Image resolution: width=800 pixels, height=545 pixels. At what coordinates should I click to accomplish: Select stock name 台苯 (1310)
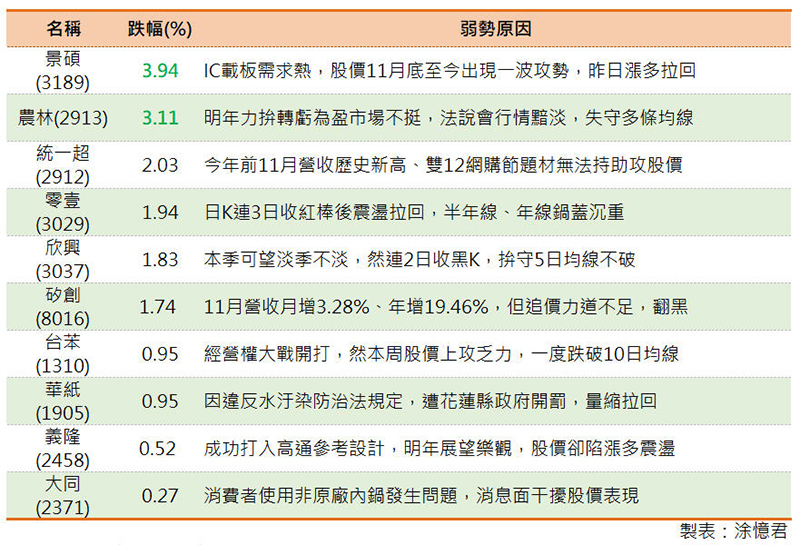tap(63, 354)
